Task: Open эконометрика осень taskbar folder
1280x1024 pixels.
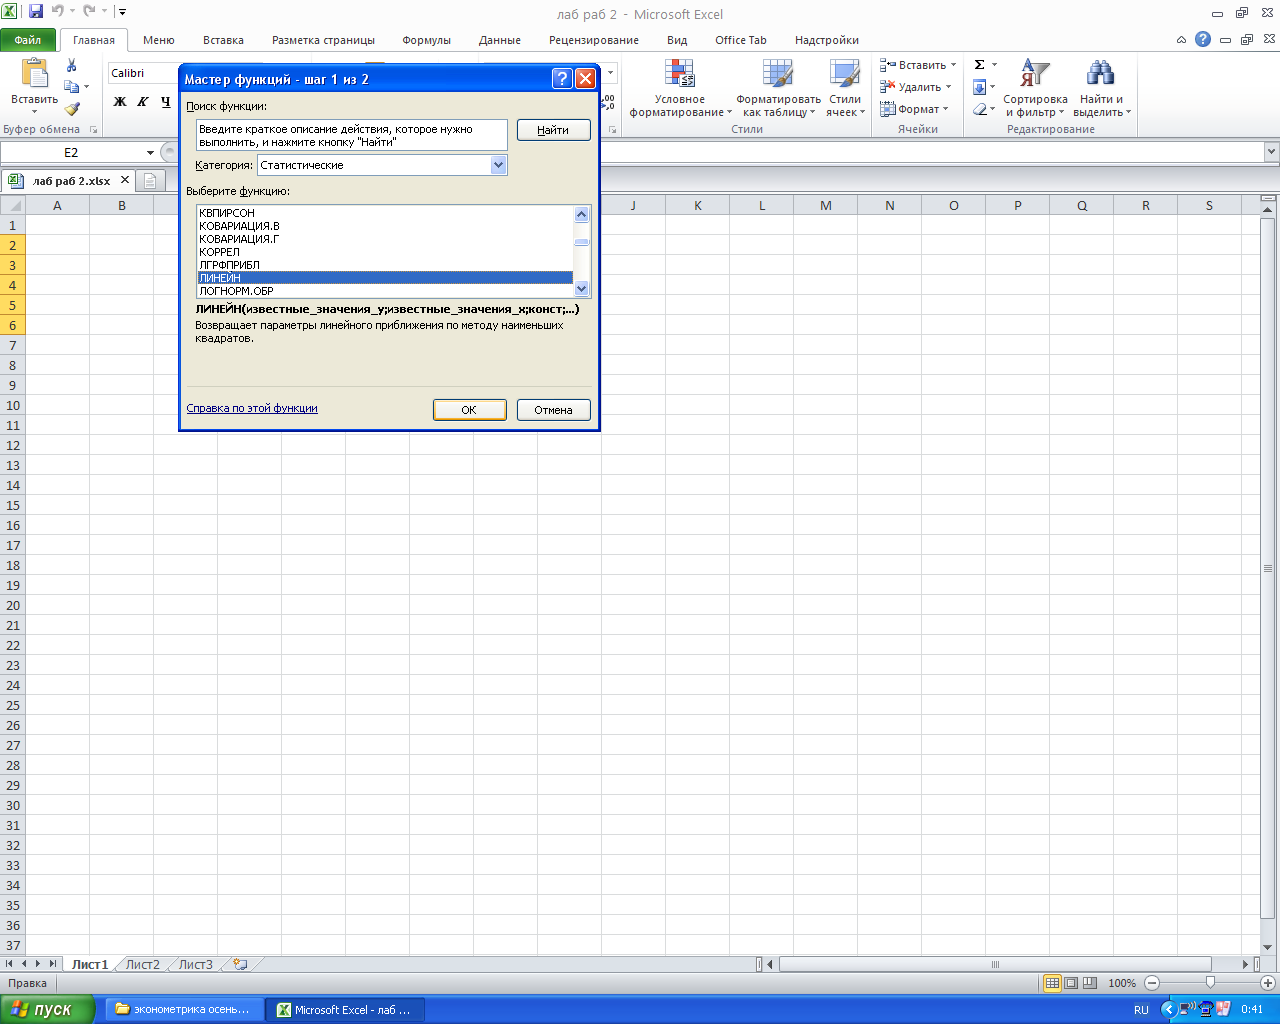Action: point(185,1010)
